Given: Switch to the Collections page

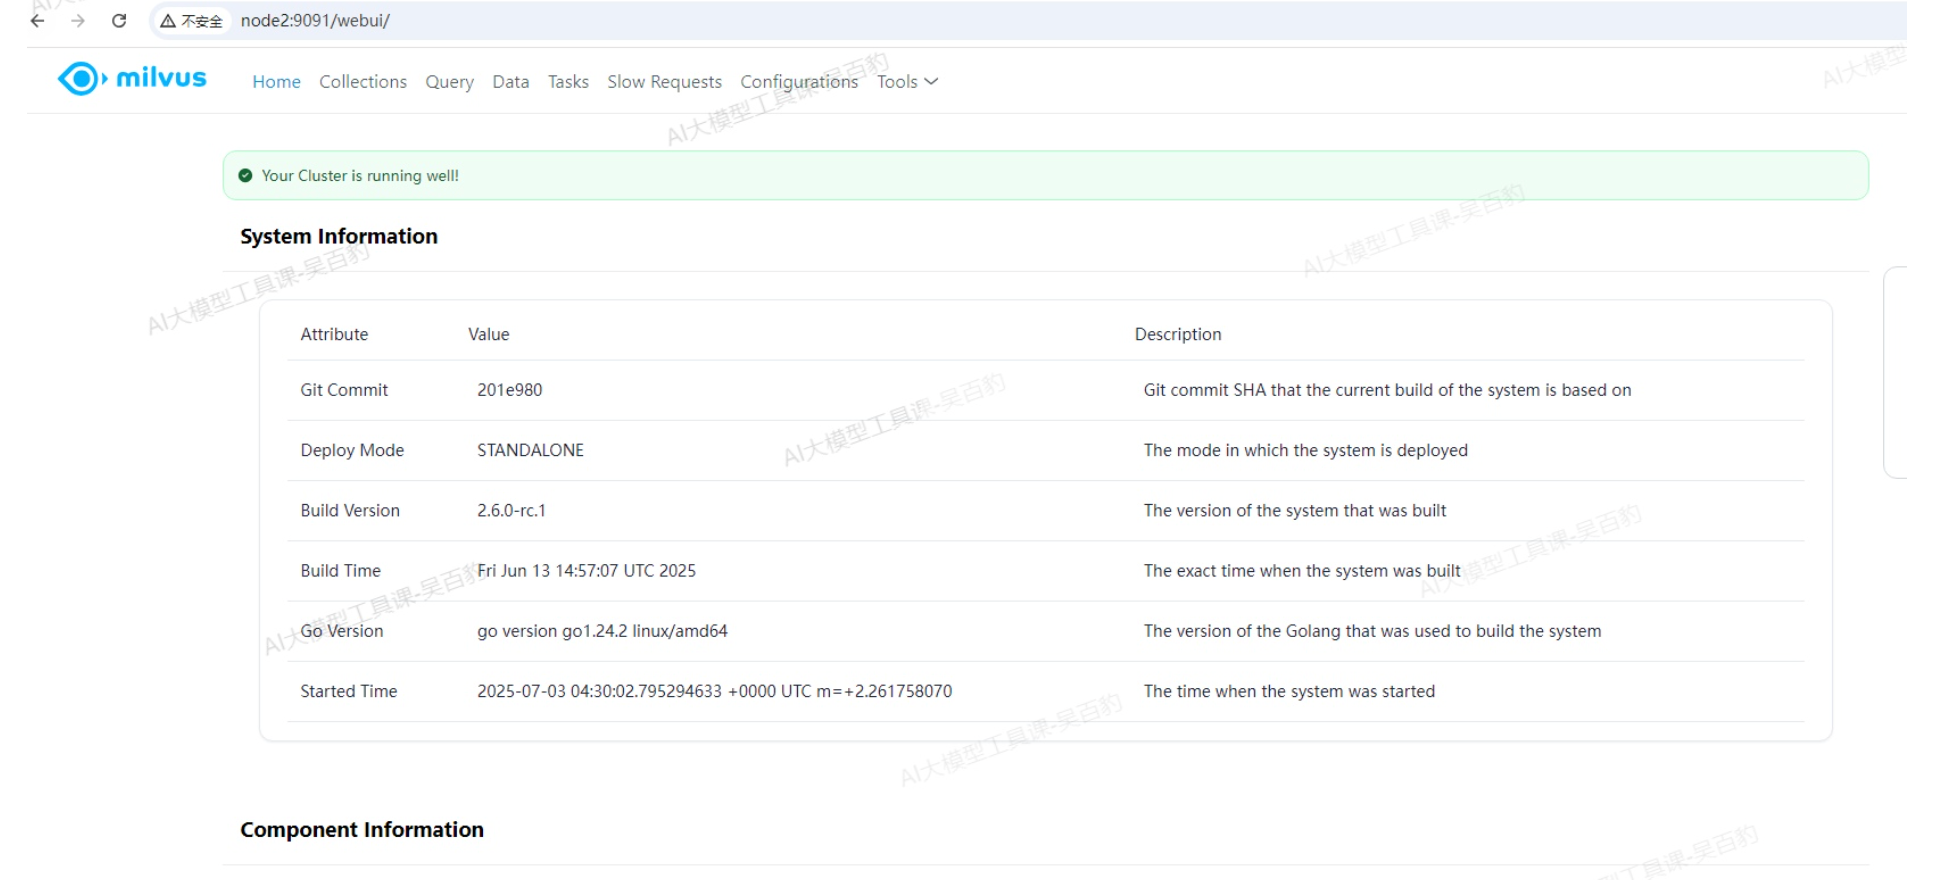Looking at the screenshot, I should coord(363,82).
